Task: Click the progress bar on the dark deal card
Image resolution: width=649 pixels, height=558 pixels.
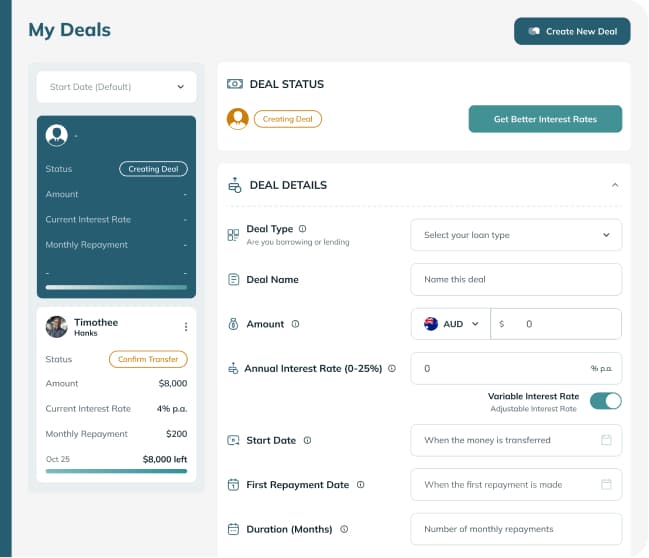Action: [116, 287]
